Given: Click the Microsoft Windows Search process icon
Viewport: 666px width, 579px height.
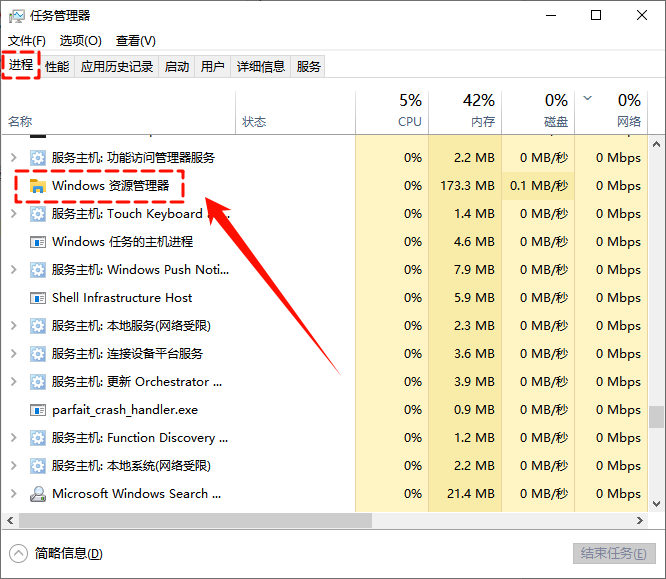Looking at the screenshot, I should coord(38,494).
